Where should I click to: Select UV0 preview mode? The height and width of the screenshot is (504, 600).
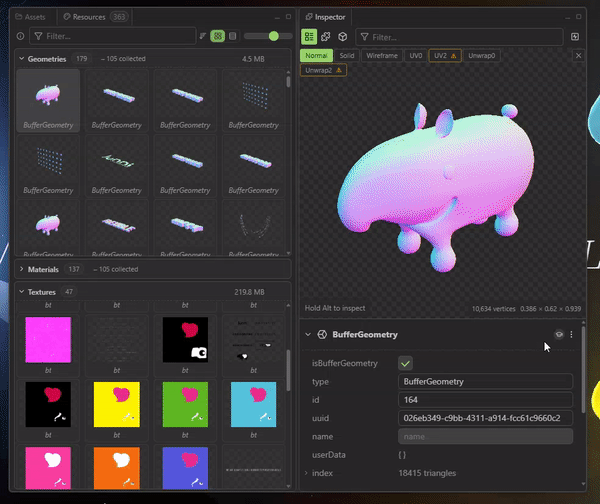click(416, 55)
